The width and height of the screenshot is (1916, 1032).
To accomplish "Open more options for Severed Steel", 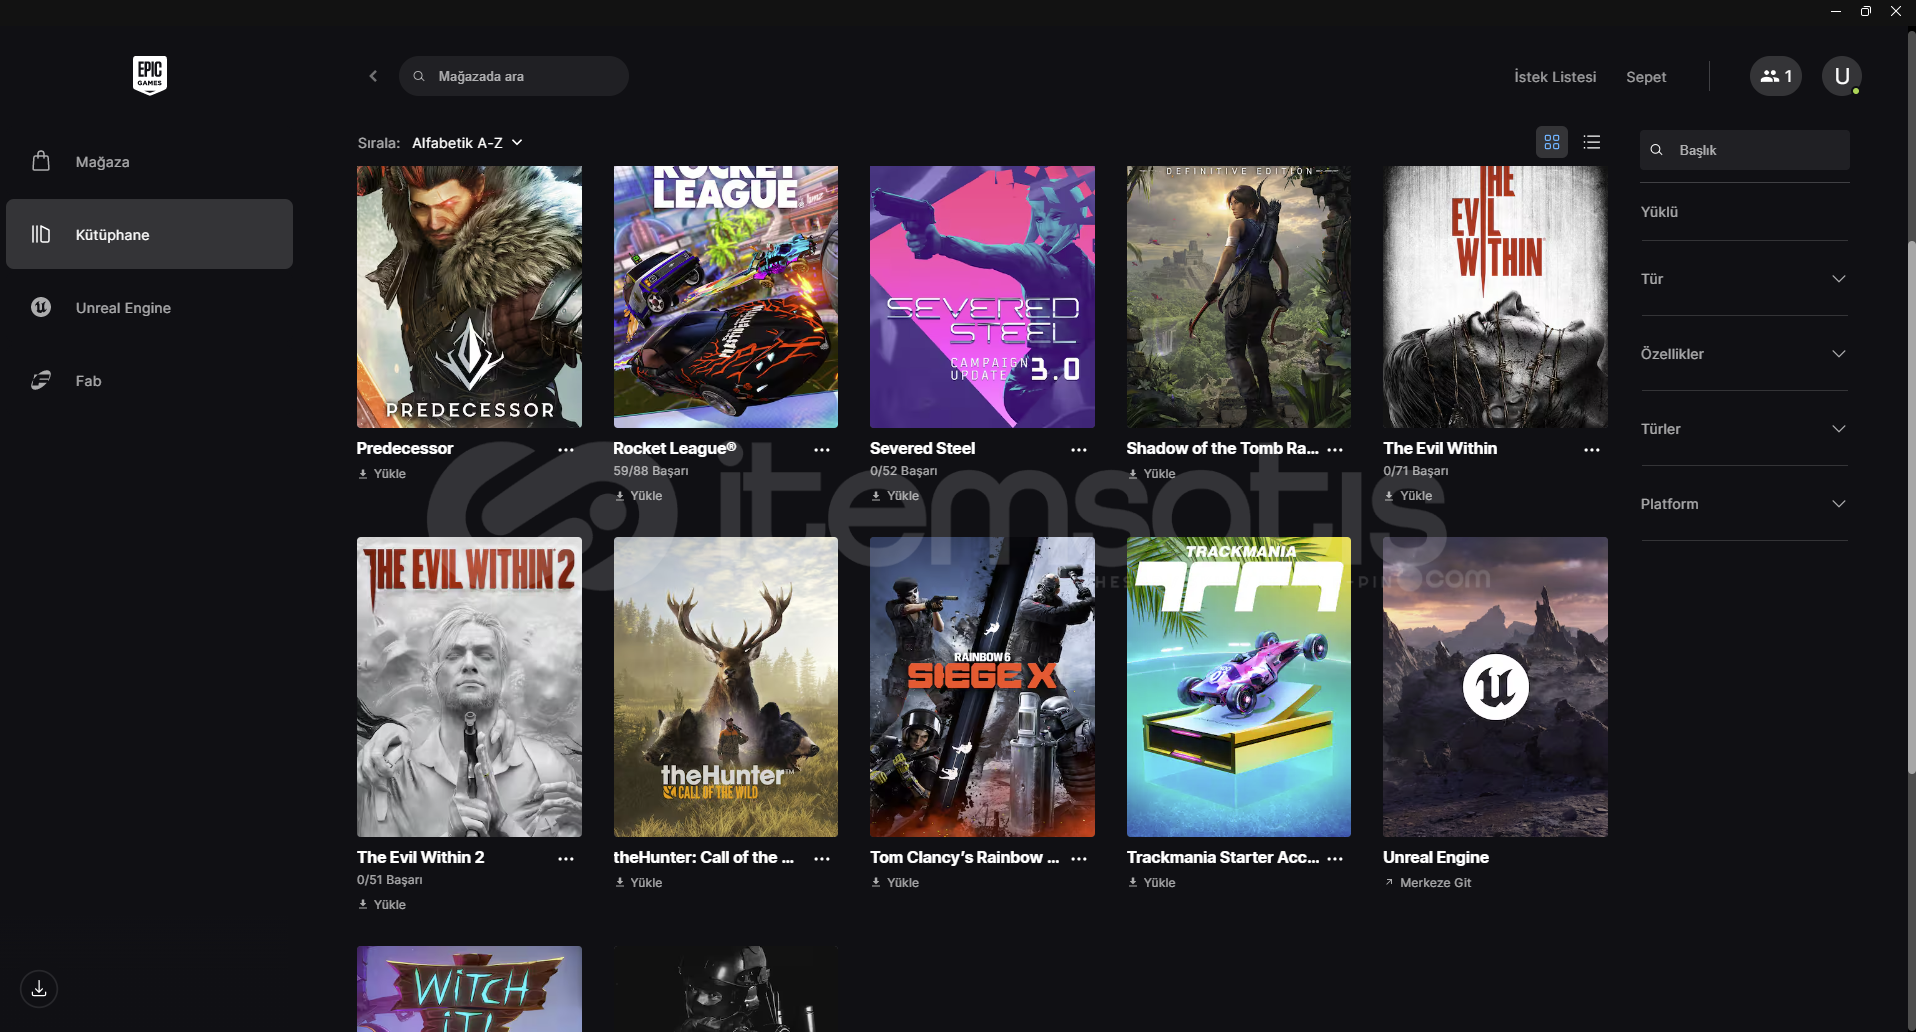I will click(x=1079, y=450).
